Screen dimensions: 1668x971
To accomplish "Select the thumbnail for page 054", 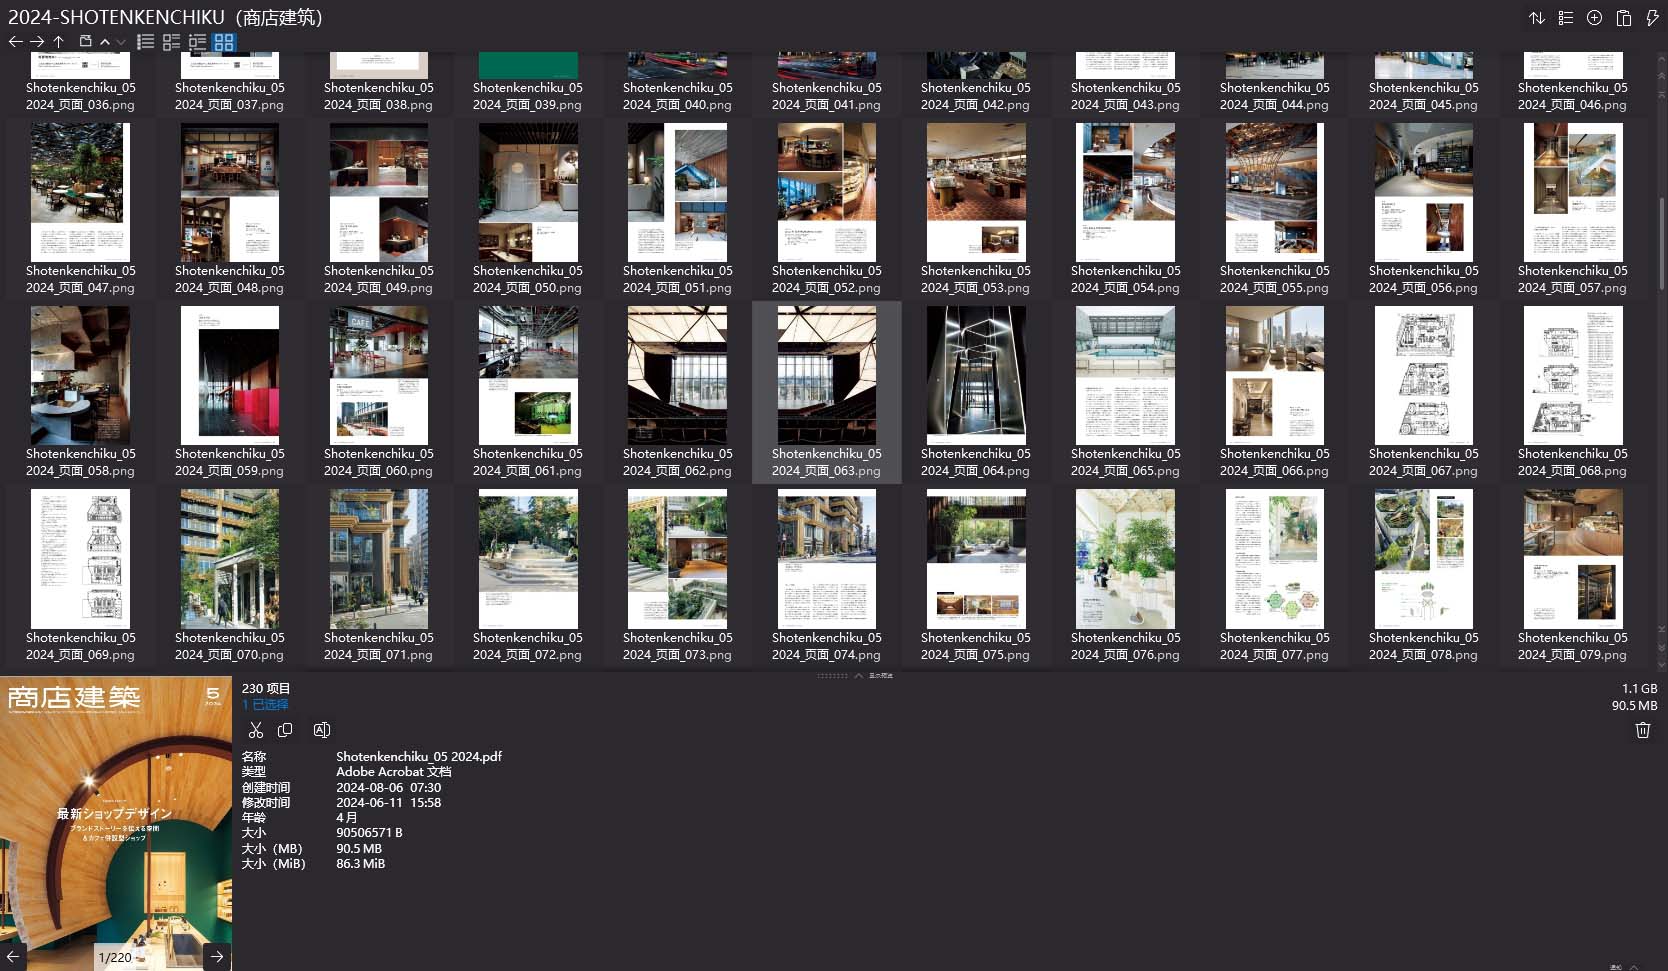I will coord(1125,192).
